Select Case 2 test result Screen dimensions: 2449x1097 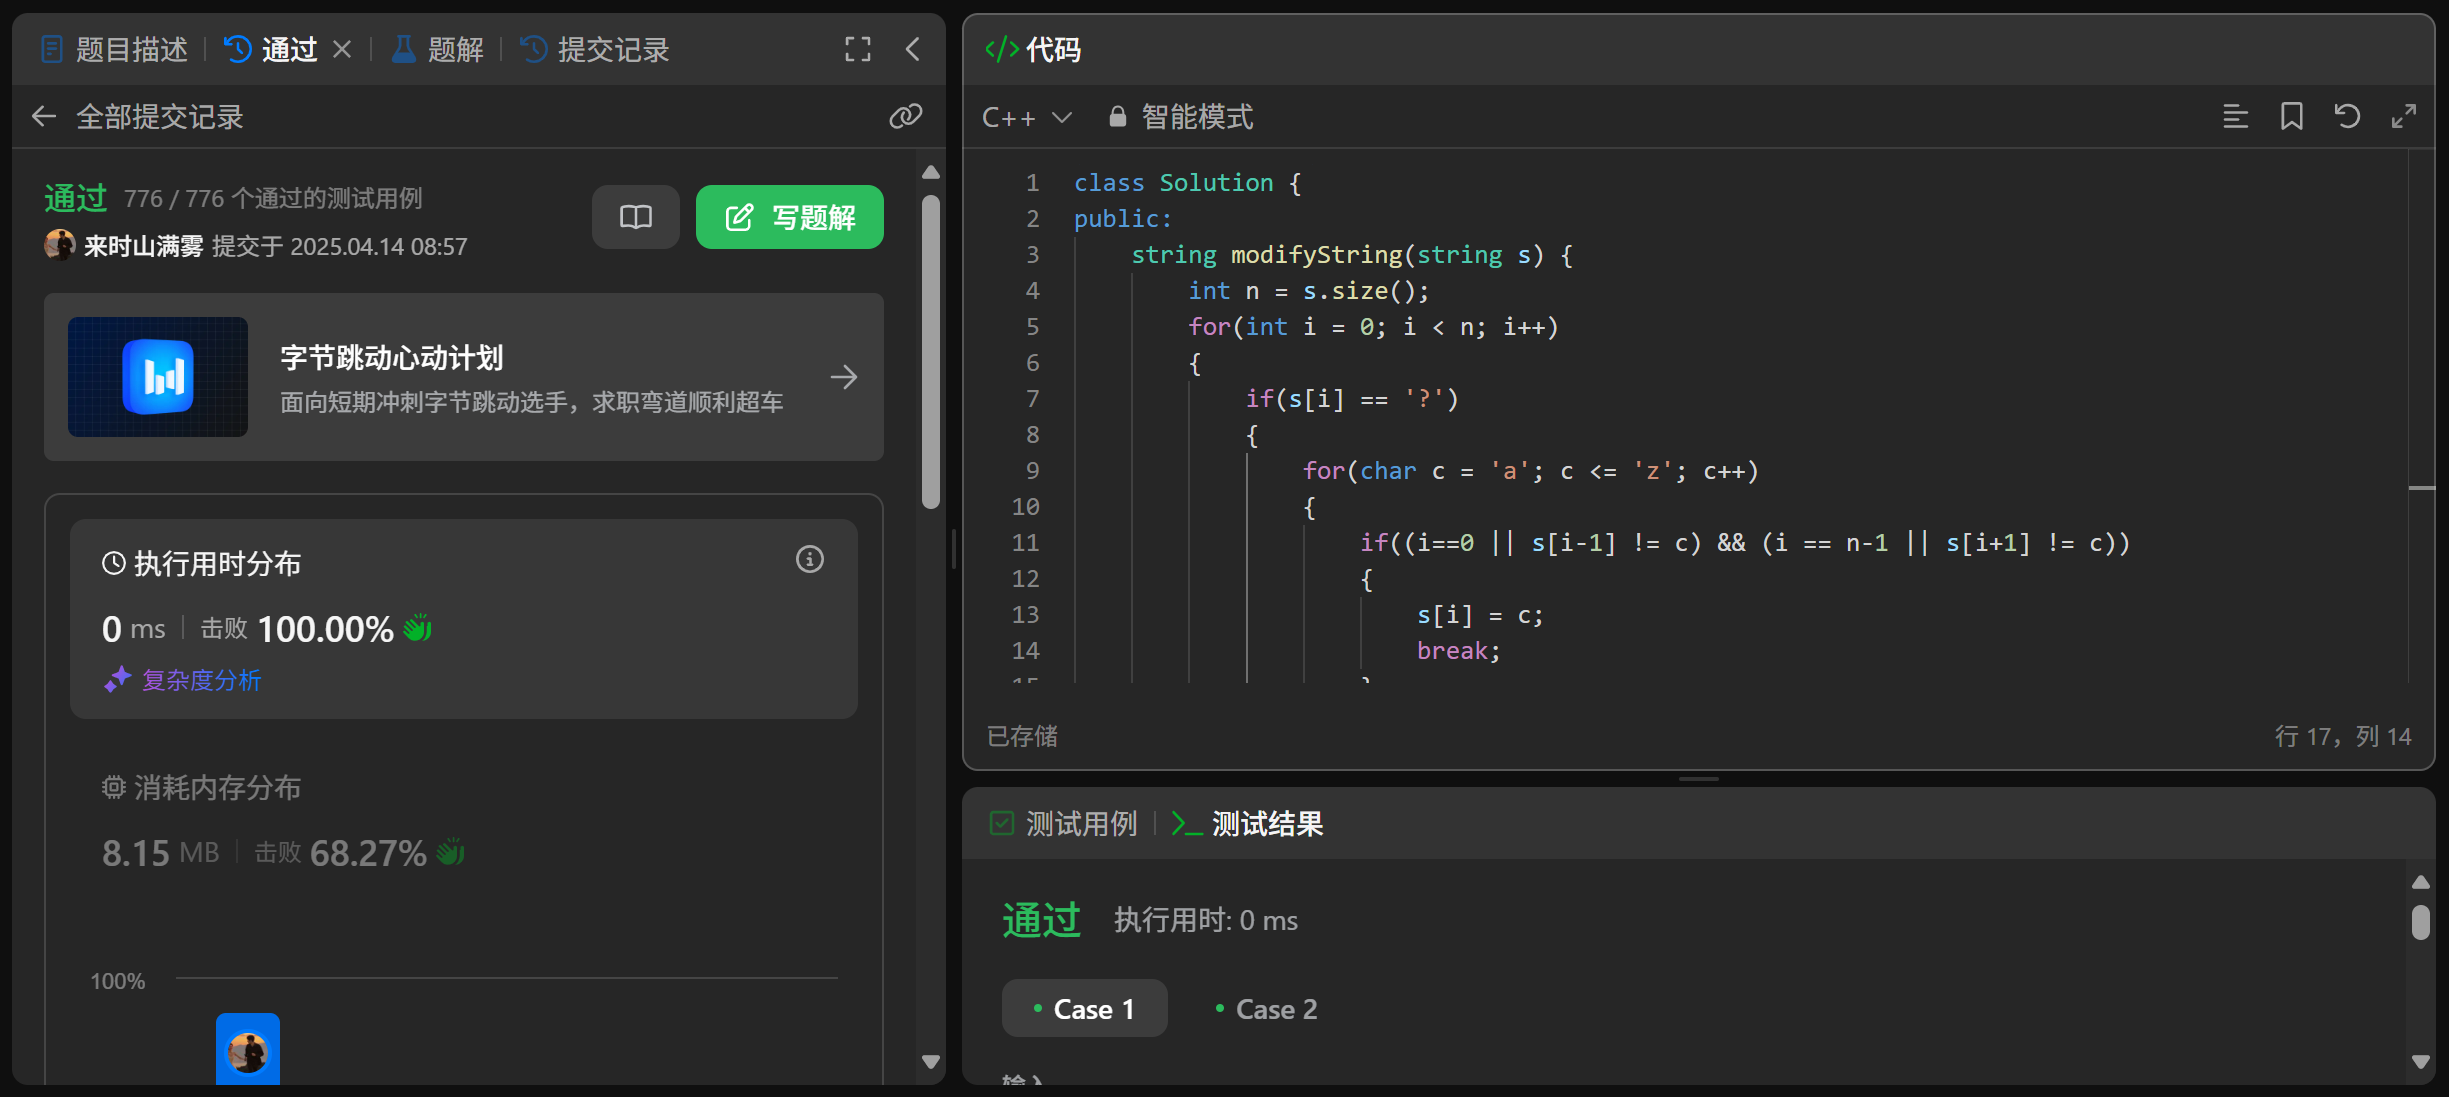(x=1266, y=1009)
